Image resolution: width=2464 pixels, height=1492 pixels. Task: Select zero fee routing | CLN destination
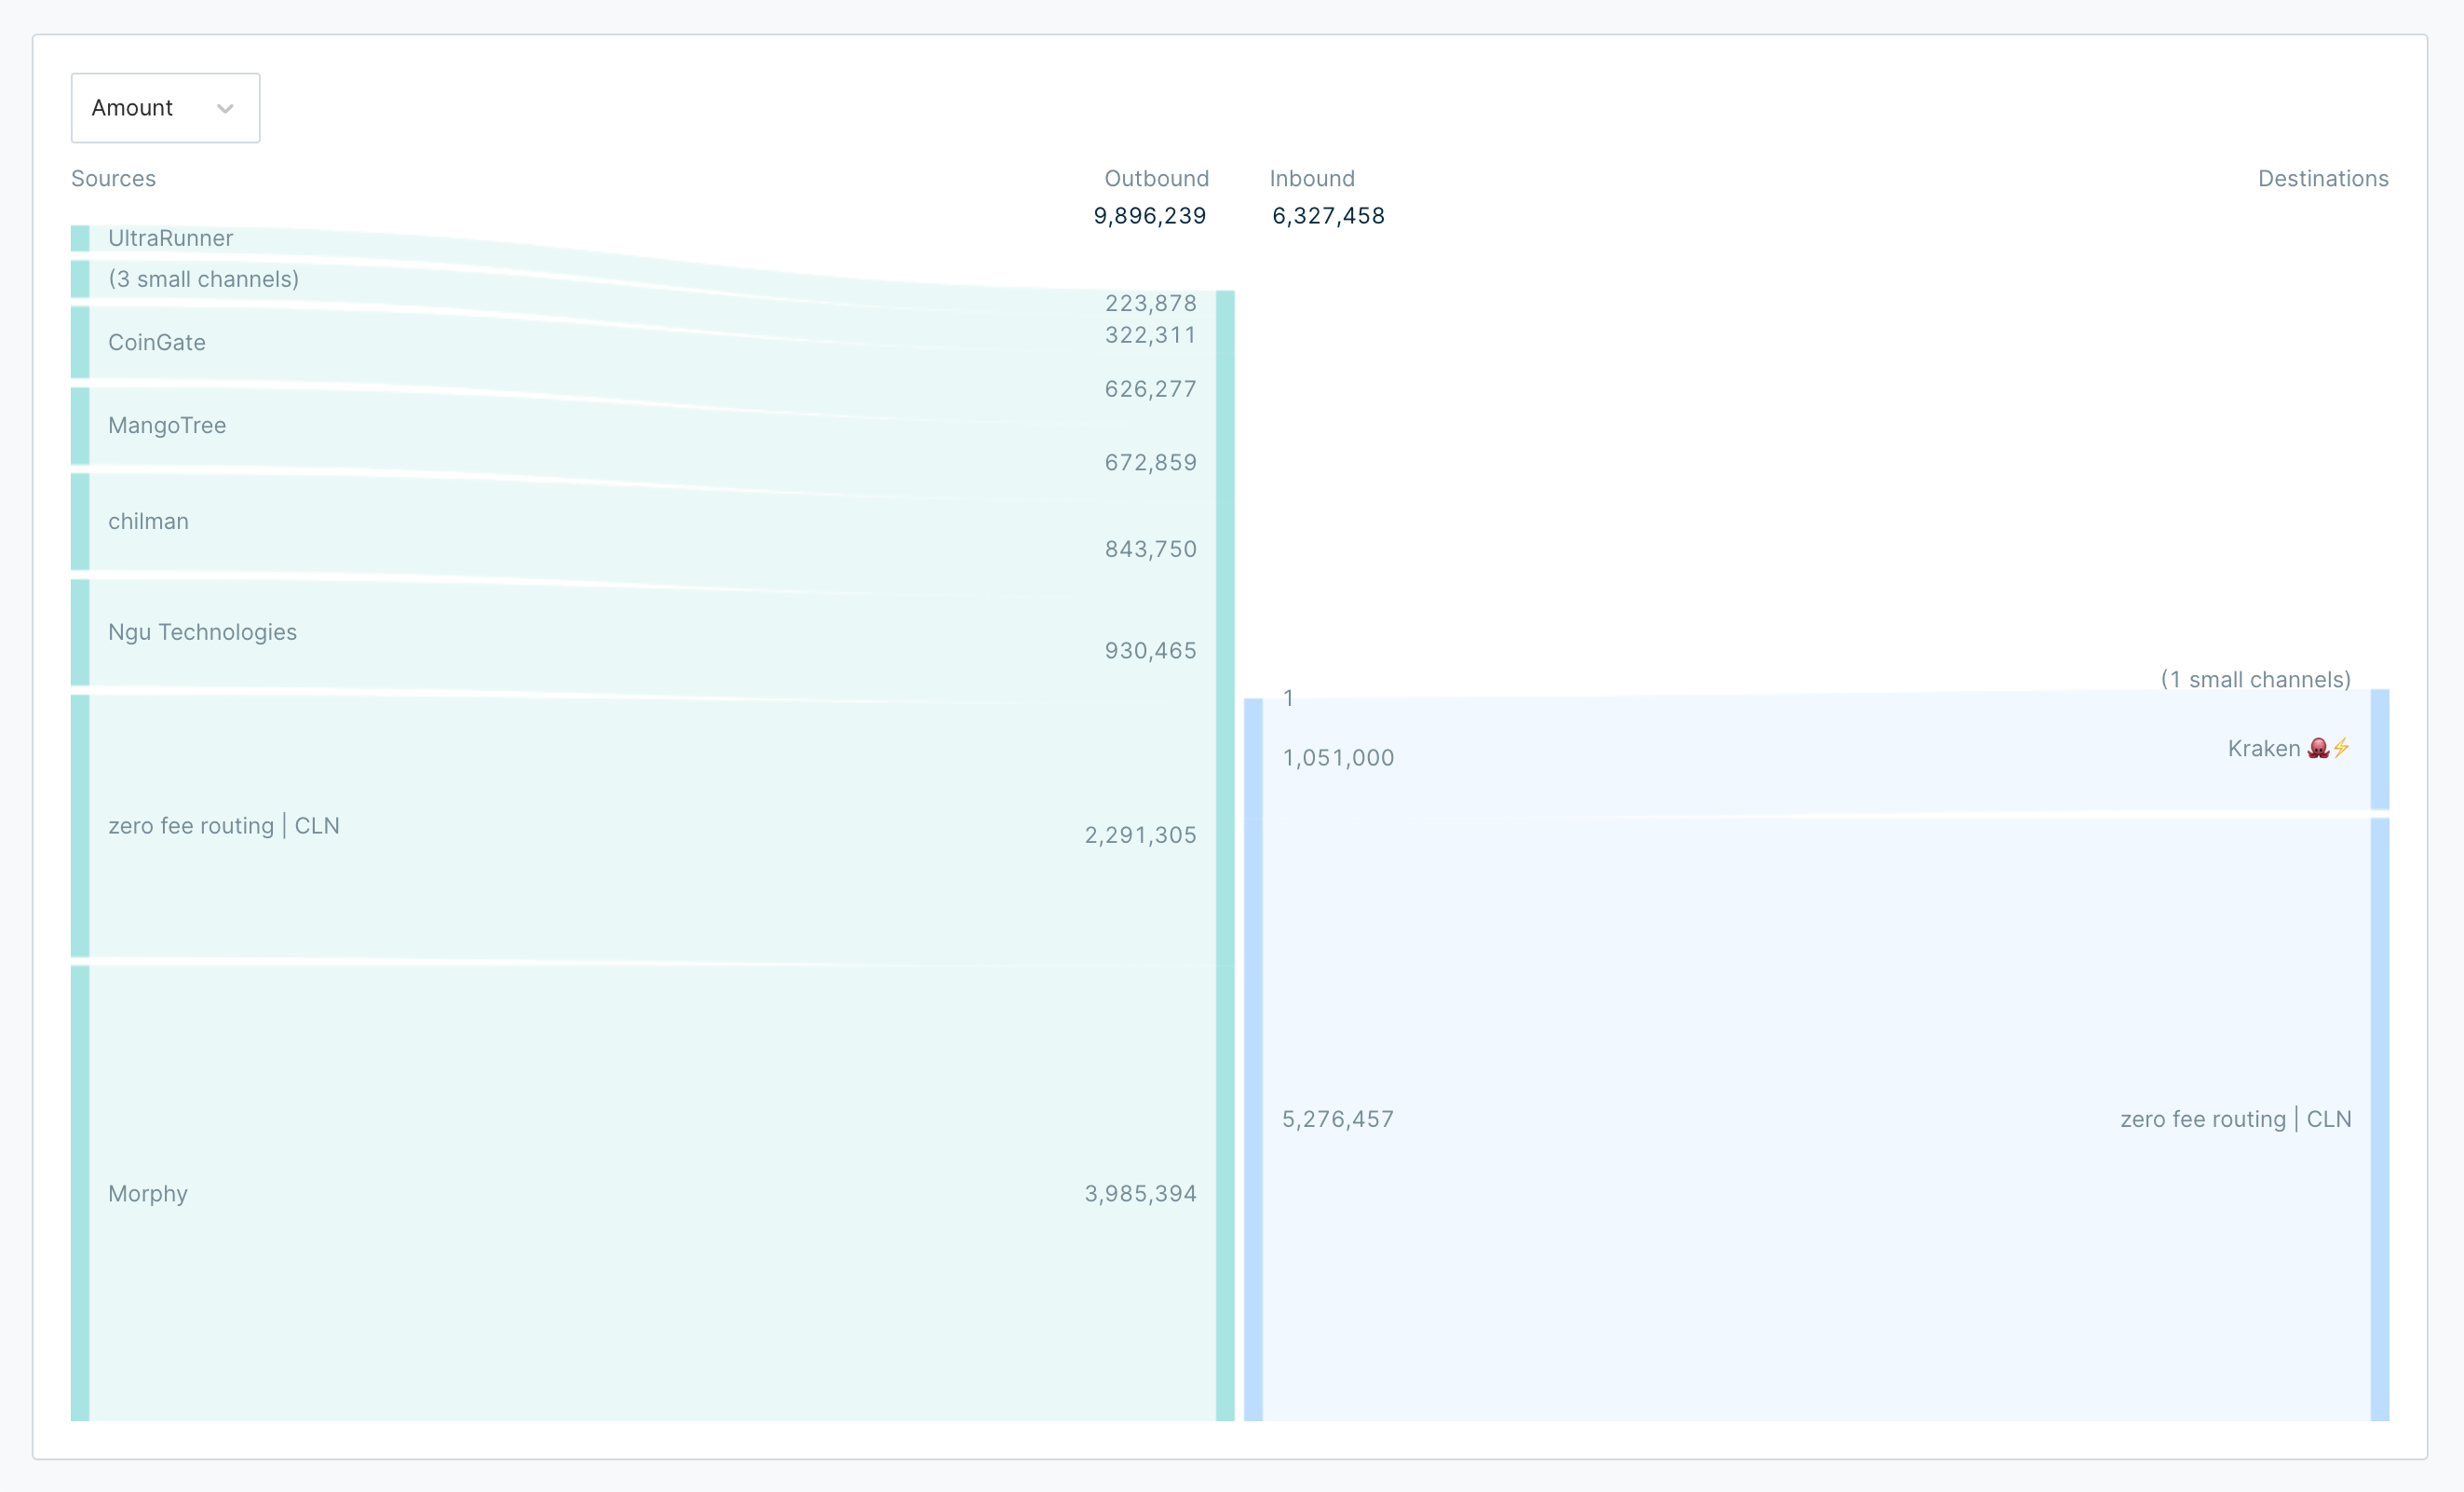[2235, 1119]
